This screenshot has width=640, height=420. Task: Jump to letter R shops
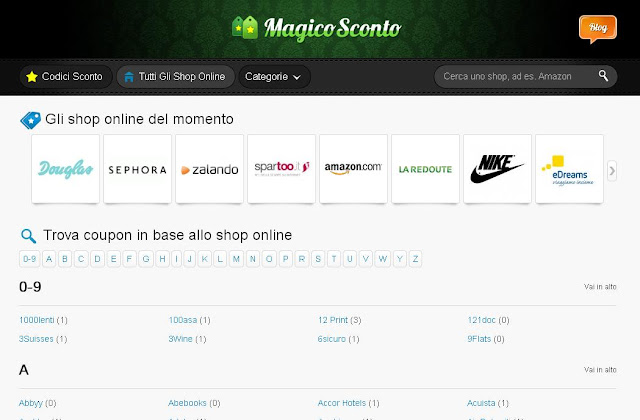click(302, 259)
